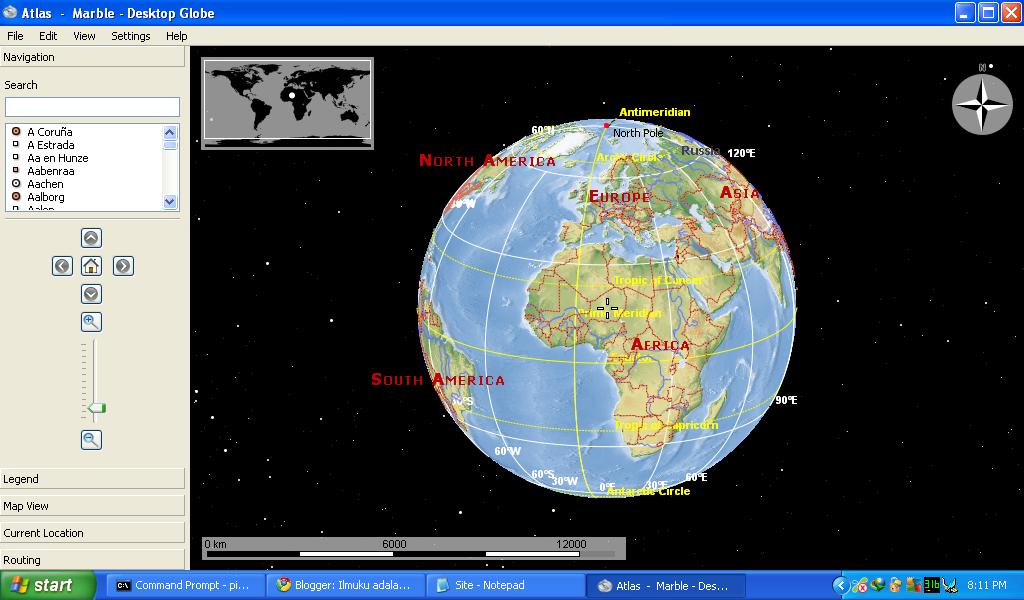Switch to Command Prompt taskbar button
This screenshot has height=600, width=1024.
185,586
